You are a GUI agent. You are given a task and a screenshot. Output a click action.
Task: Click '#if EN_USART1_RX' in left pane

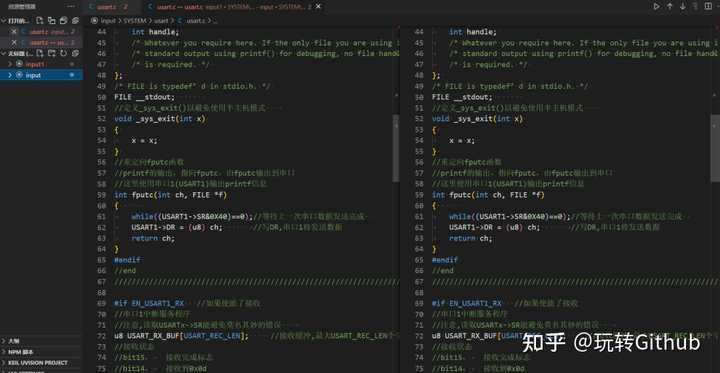(x=149, y=304)
